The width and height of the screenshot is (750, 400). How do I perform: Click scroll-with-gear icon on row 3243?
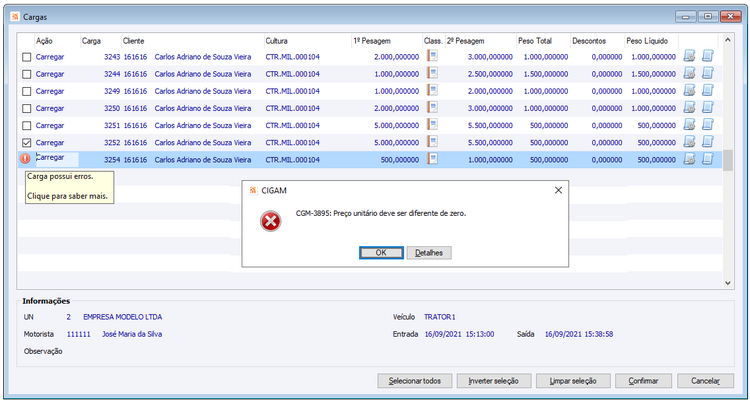click(689, 56)
